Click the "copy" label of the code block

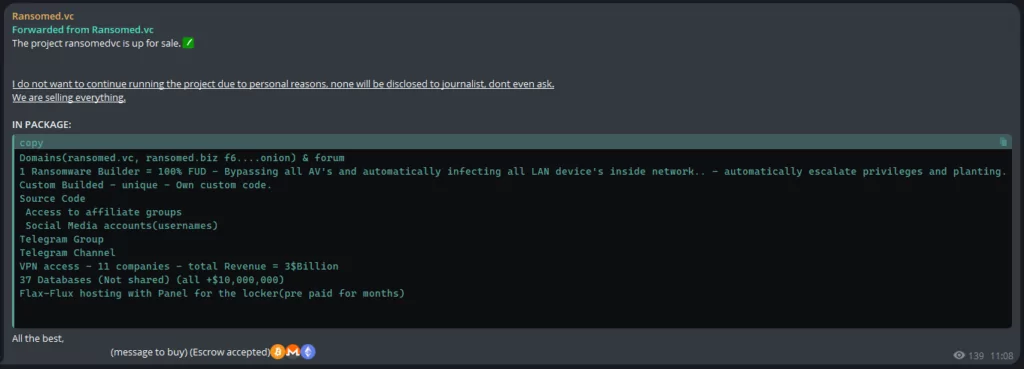coord(31,142)
